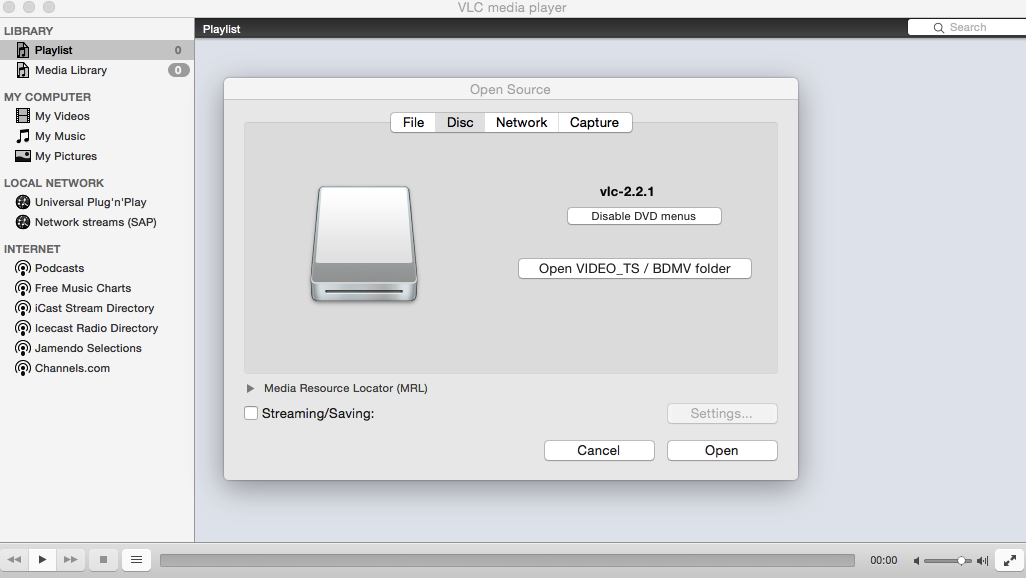Screen dimensions: 1026x578
Task: Select Universal Plug'n'Play entry
Action: [x=97, y=202]
